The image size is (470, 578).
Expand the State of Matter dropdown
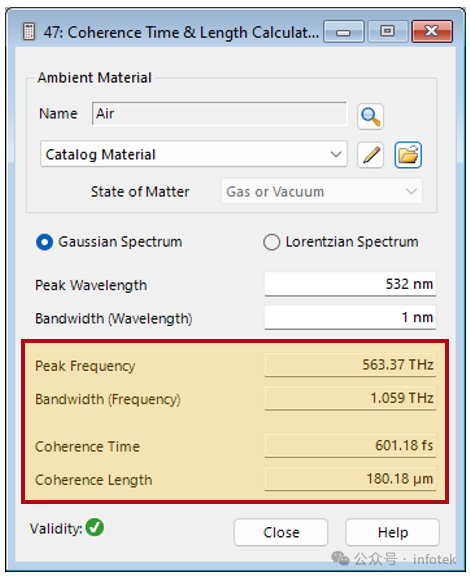321,192
